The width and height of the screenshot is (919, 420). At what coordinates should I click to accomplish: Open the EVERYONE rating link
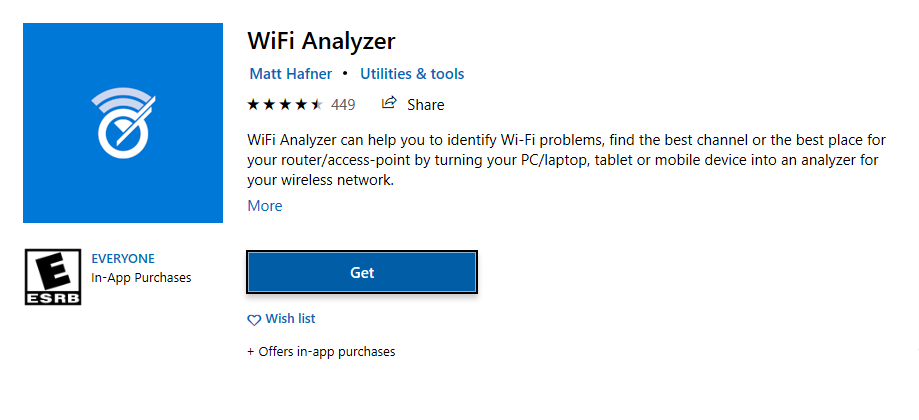[x=123, y=258]
